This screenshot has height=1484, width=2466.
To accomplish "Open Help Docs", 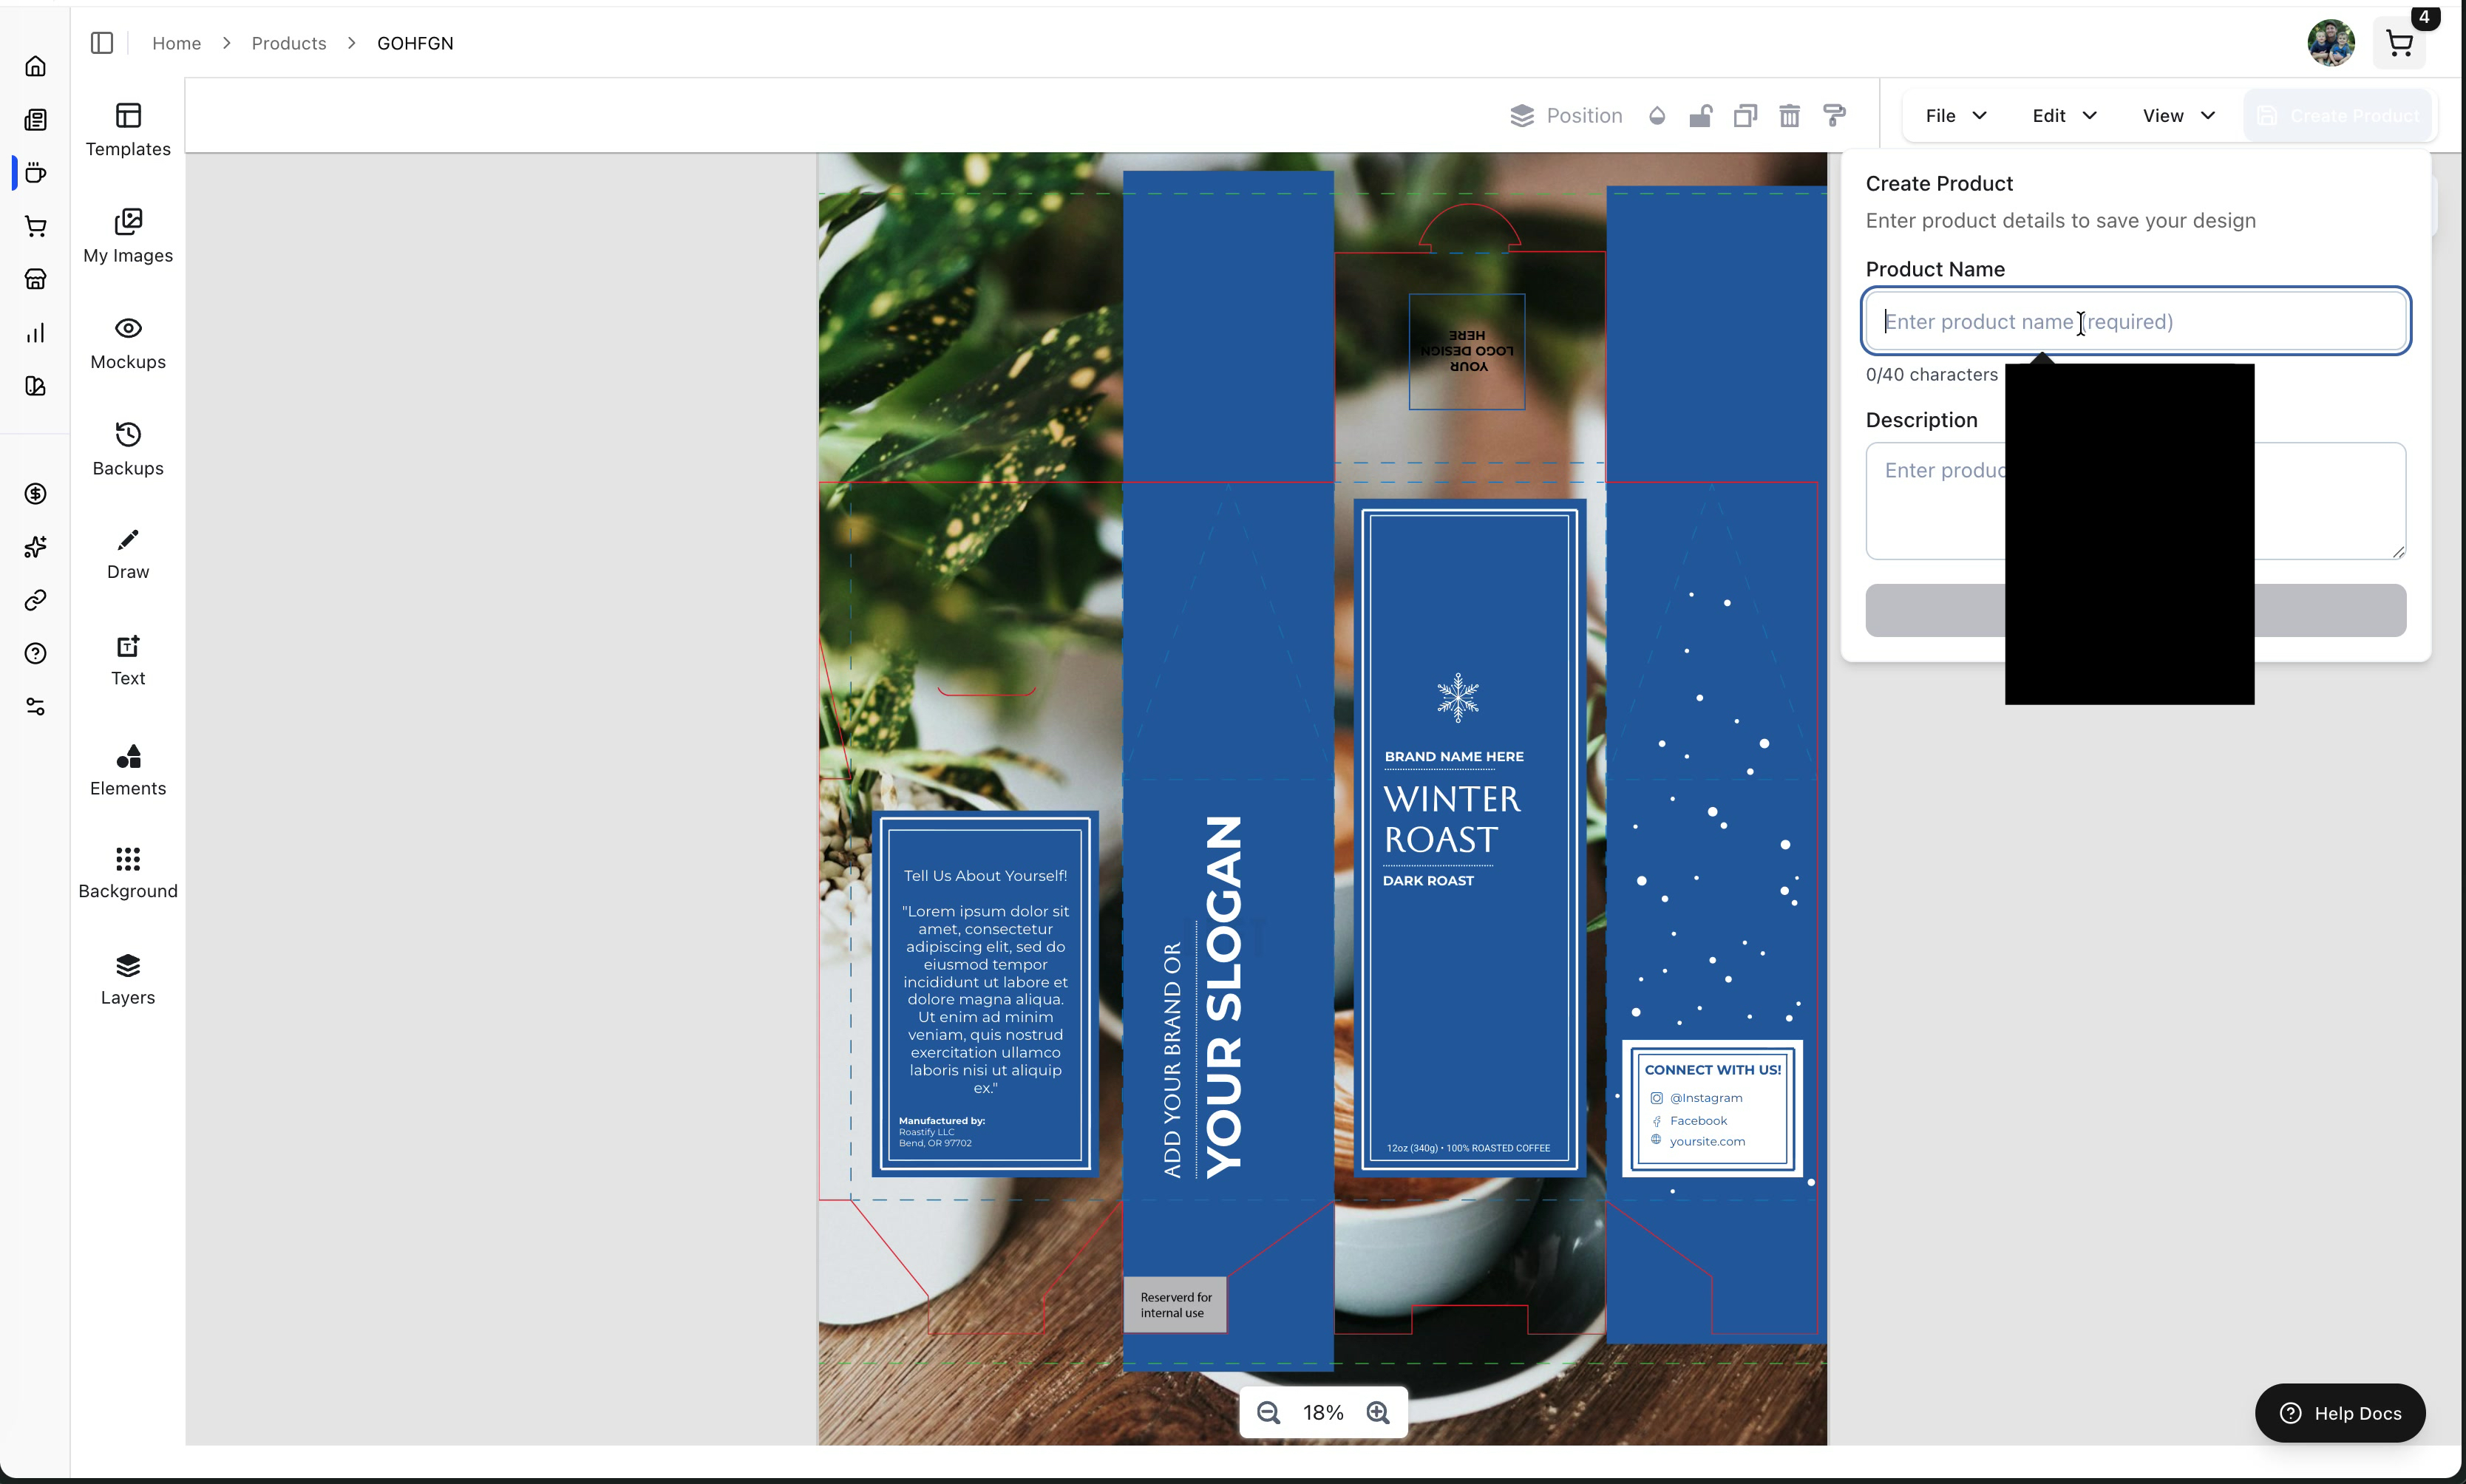I will (2339, 1412).
